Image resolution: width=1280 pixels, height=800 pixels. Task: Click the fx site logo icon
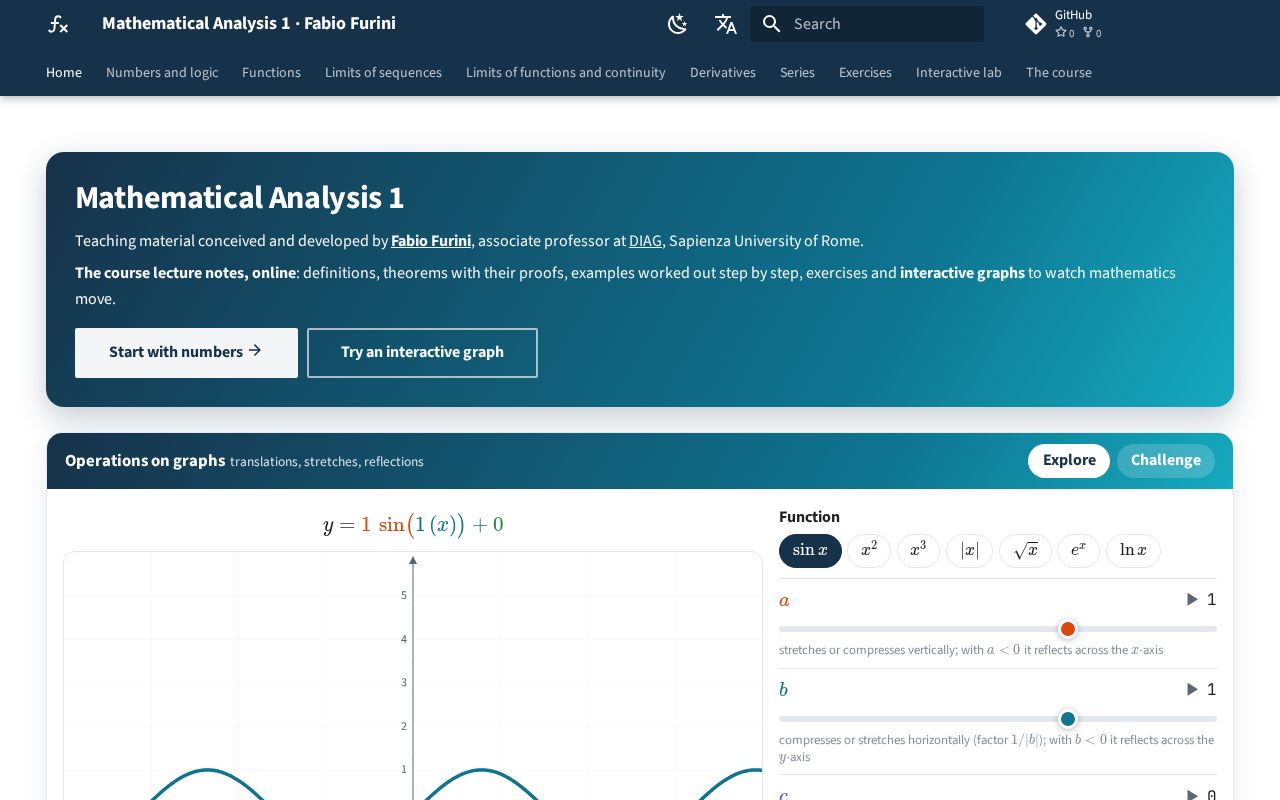58,24
